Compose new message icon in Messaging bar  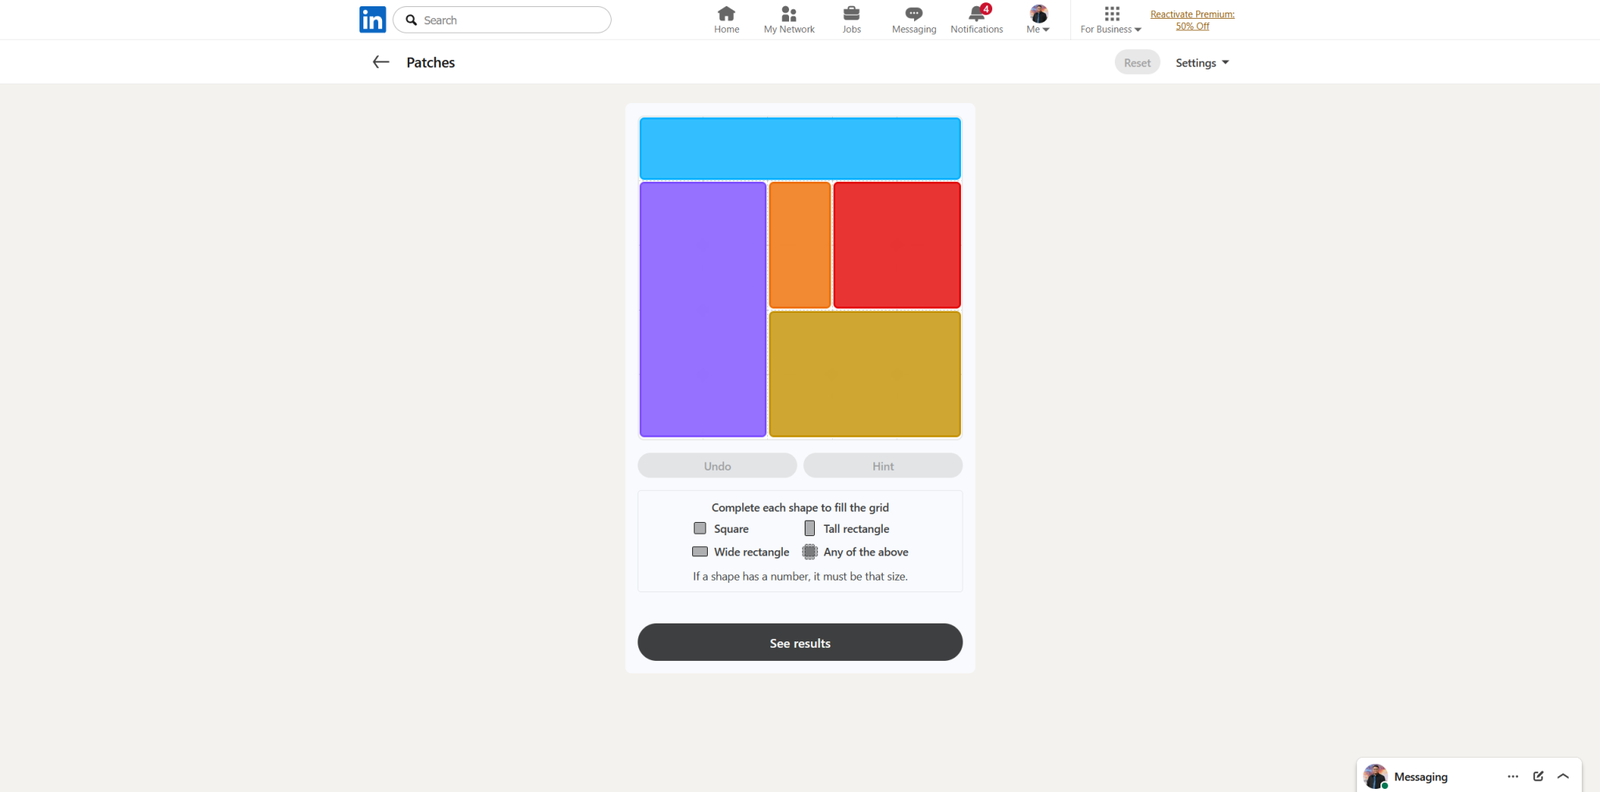click(1538, 776)
